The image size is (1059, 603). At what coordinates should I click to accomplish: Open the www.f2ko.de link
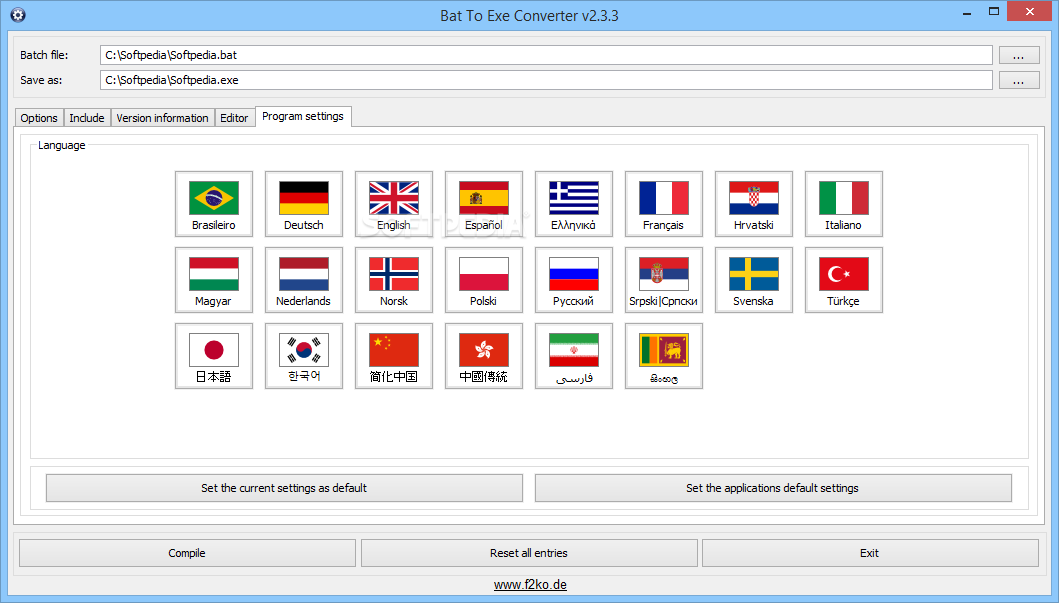coord(530,585)
